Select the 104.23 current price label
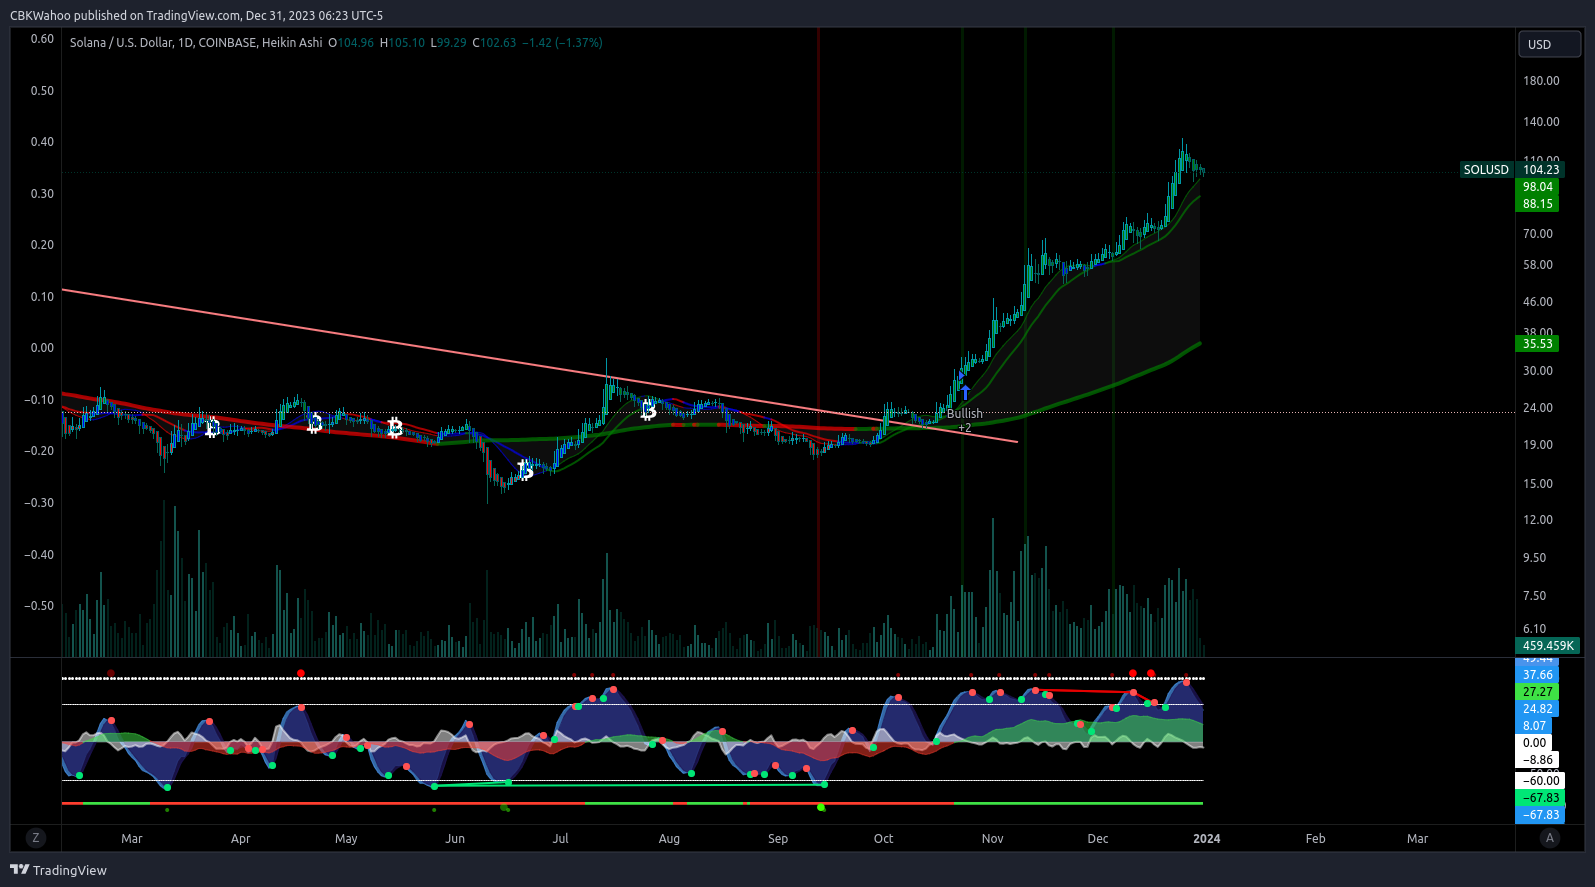Viewport: 1595px width, 887px height. tap(1540, 170)
